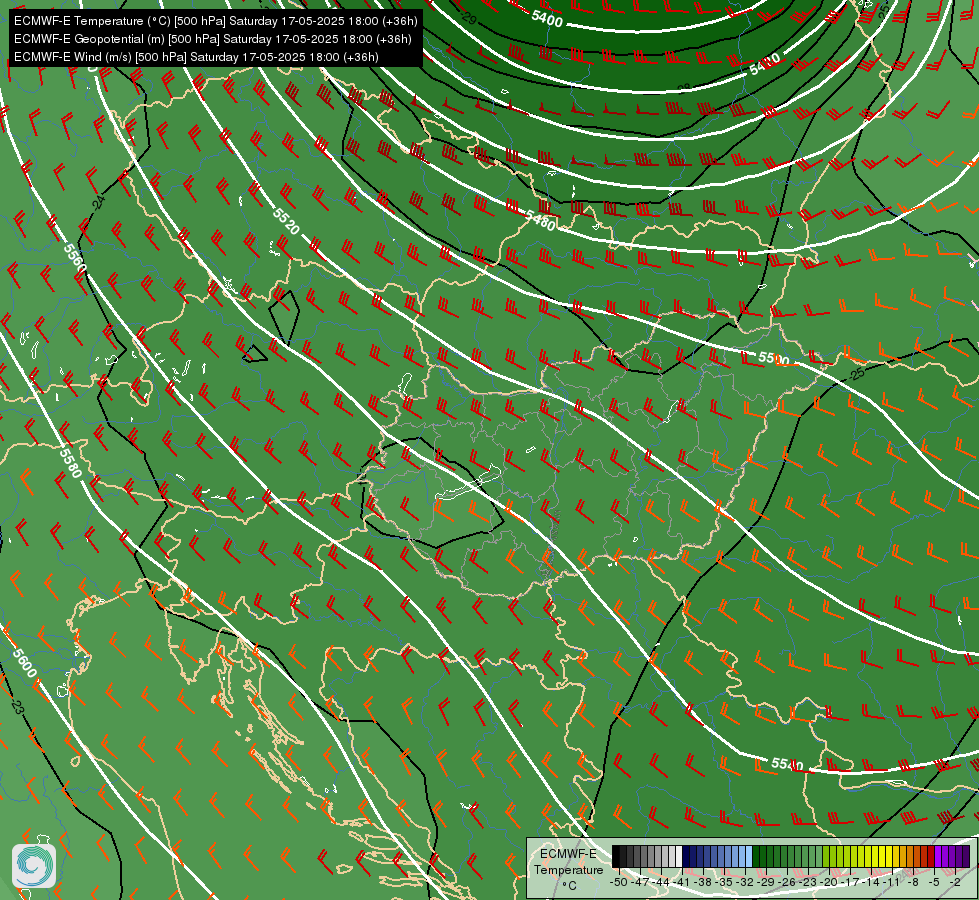
Task: Select the lightest blue swatch beside dark green
Action: pos(749,856)
